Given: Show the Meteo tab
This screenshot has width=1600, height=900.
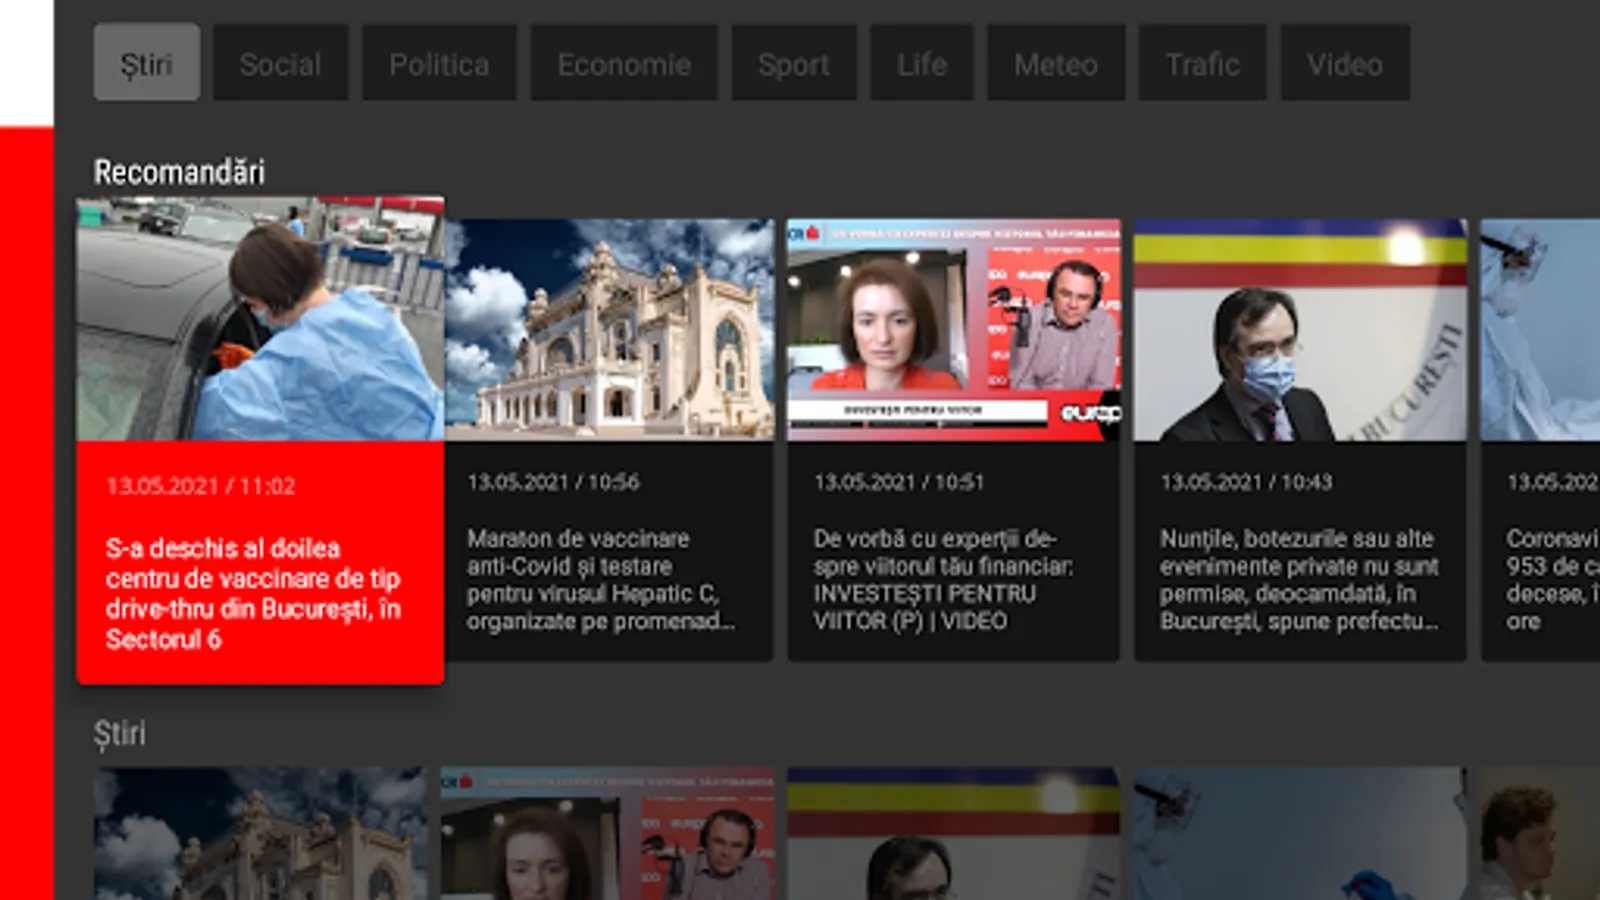Looking at the screenshot, I should (x=1056, y=63).
